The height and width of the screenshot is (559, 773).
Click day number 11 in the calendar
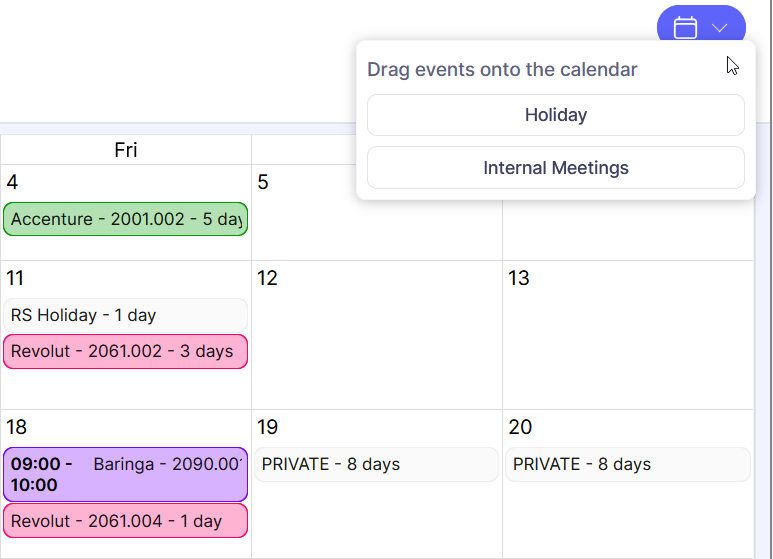pos(16,278)
